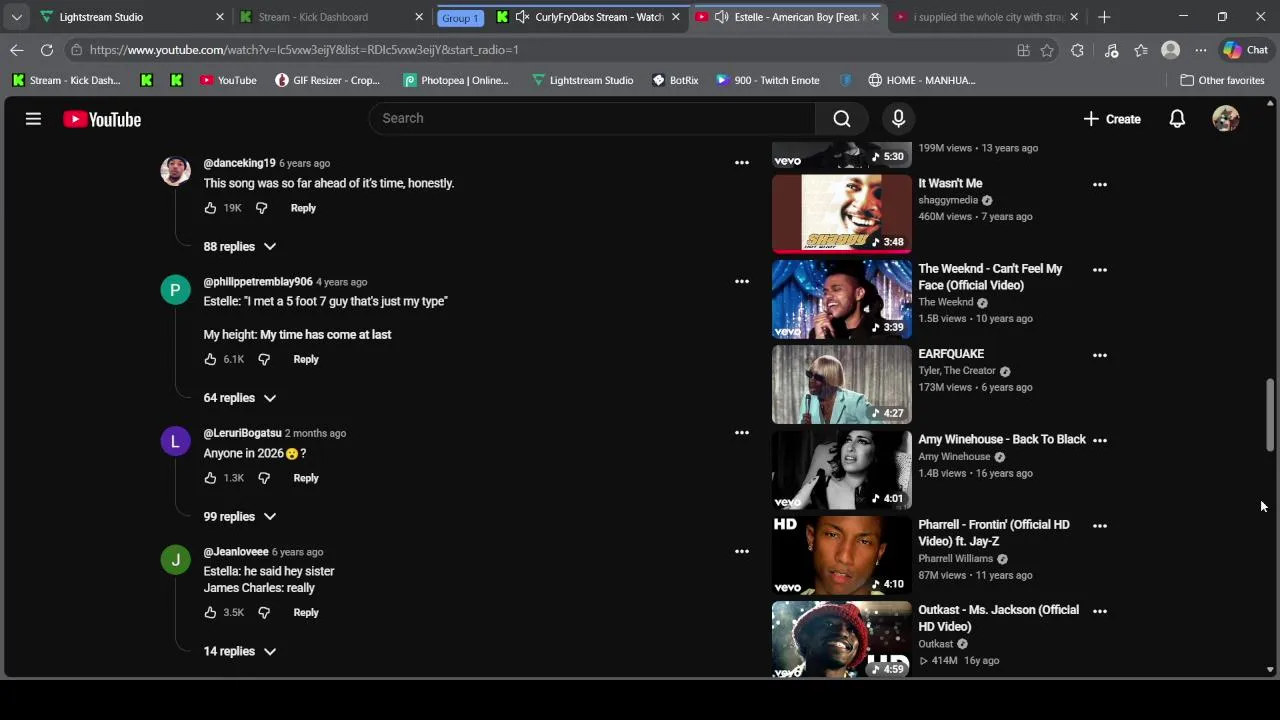
Task: Play It Wasn't Me thumbnail
Action: pyautogui.click(x=842, y=213)
